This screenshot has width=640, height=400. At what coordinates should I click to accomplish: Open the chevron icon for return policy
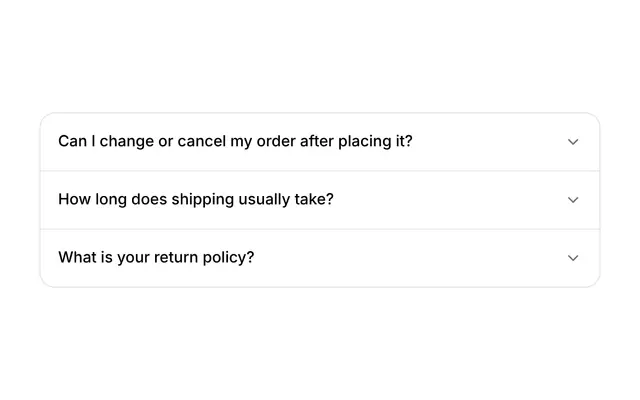573,258
